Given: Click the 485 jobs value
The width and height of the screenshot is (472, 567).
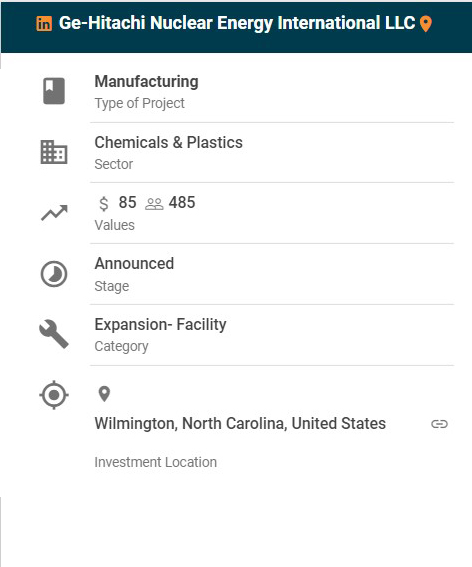Looking at the screenshot, I should click(182, 202).
